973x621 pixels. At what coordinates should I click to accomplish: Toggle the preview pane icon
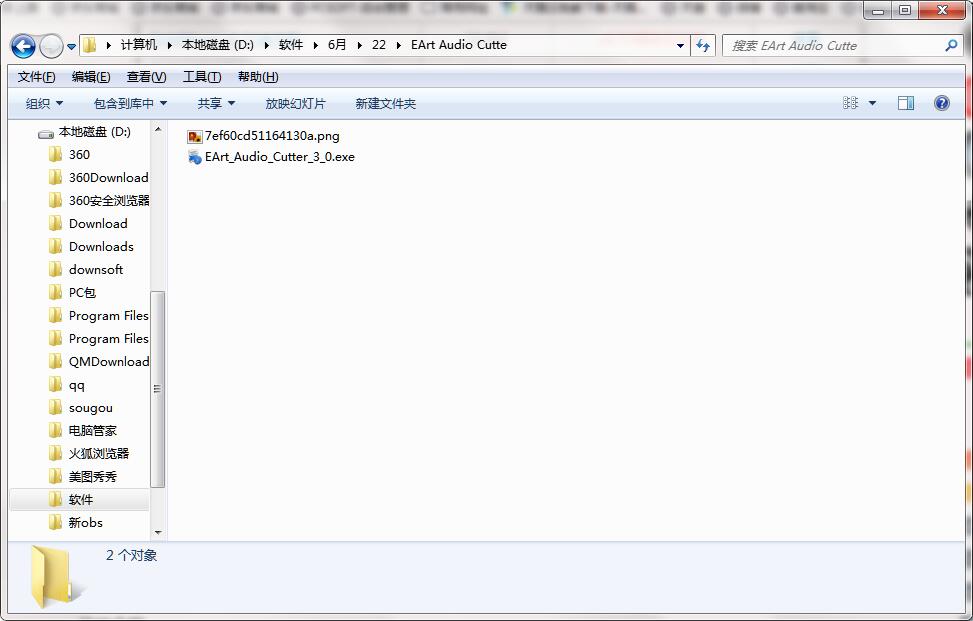point(905,103)
